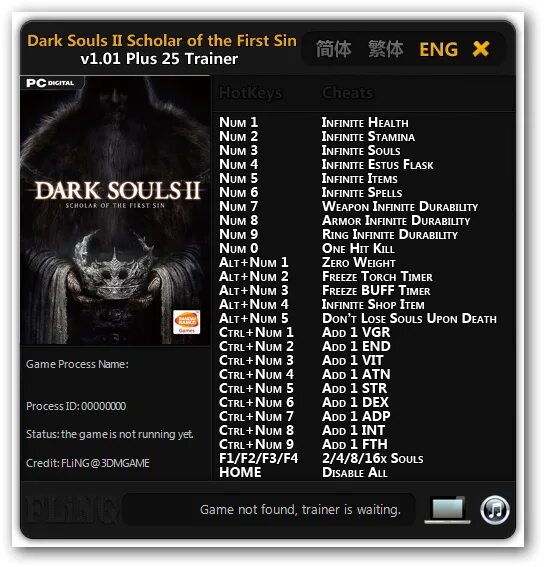Click Weapon Infinite Durability entry

click(400, 206)
